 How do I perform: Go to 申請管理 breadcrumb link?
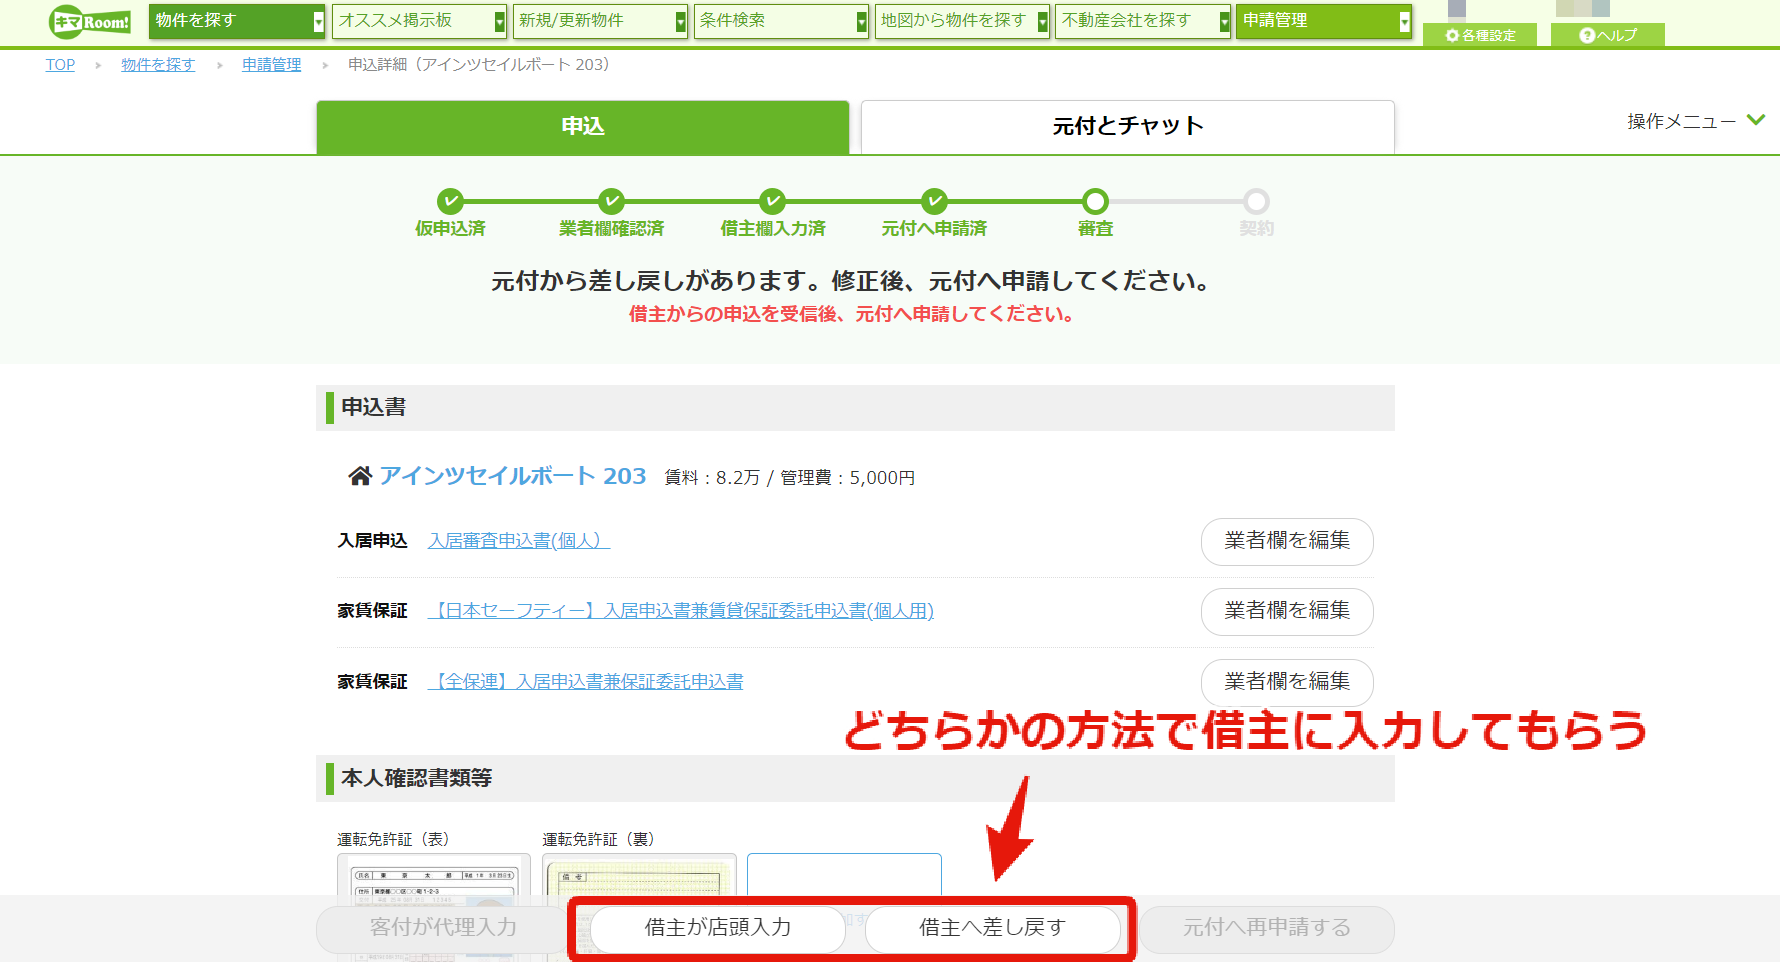click(x=271, y=64)
